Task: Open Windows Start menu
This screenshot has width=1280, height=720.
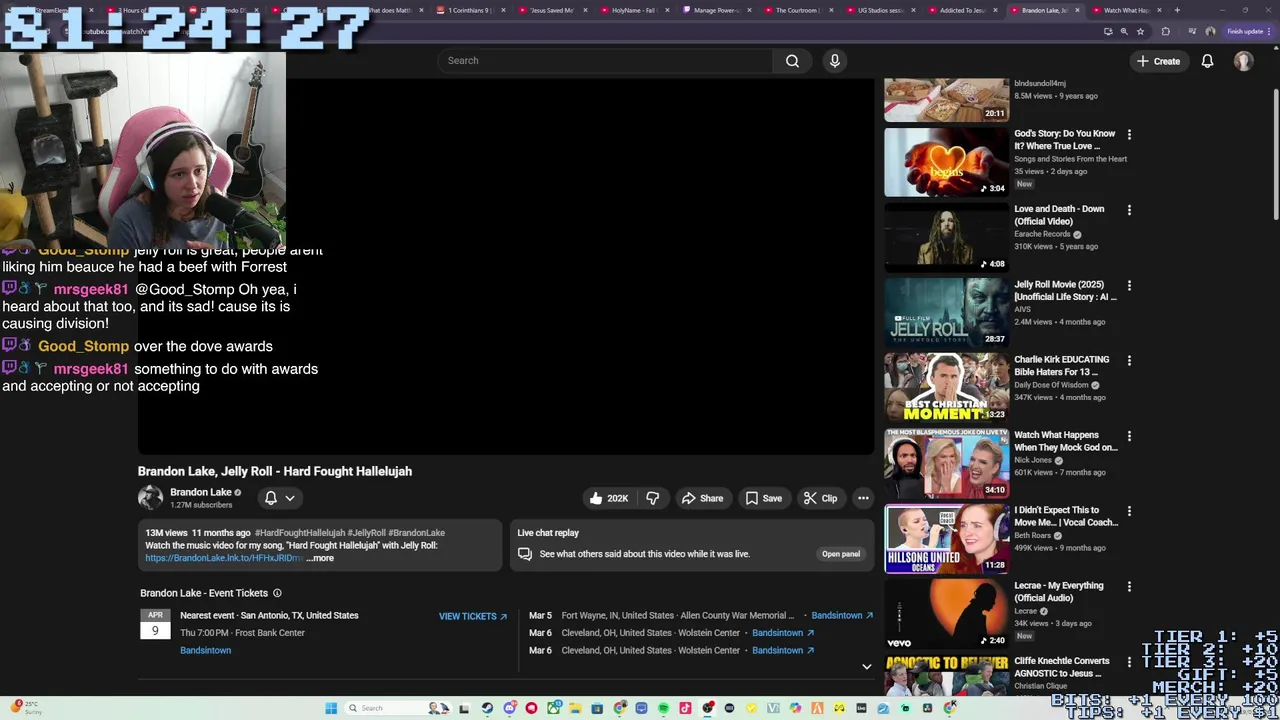Action: pos(330,708)
